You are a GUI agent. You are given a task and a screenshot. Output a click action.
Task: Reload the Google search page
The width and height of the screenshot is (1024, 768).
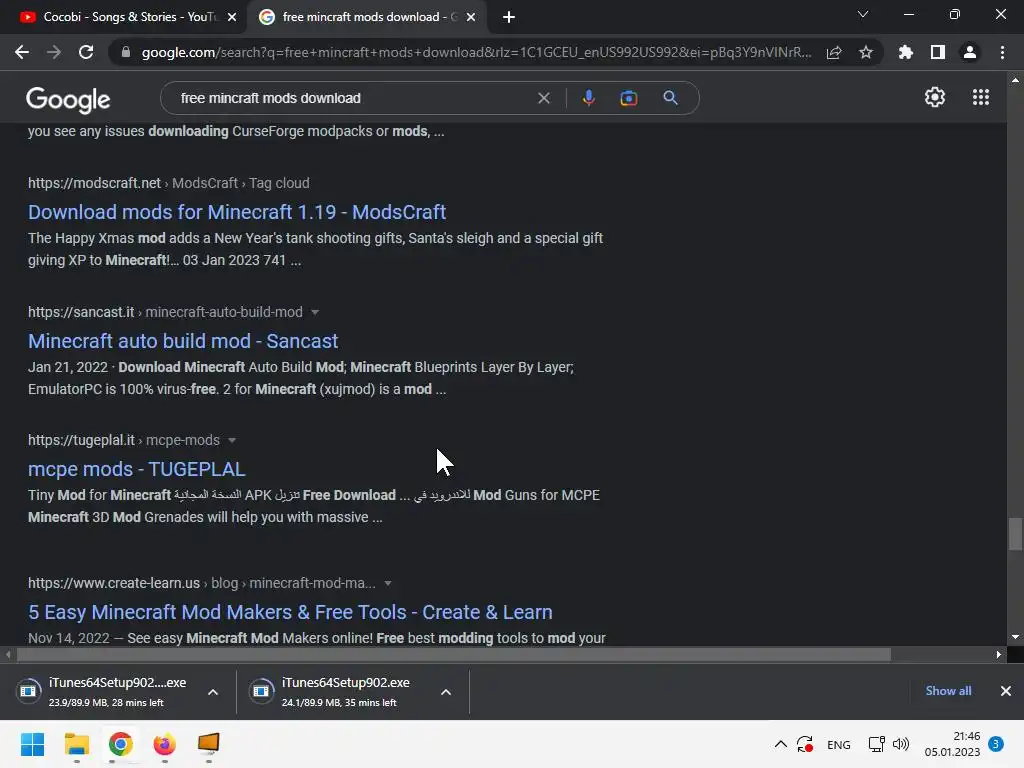tap(86, 52)
